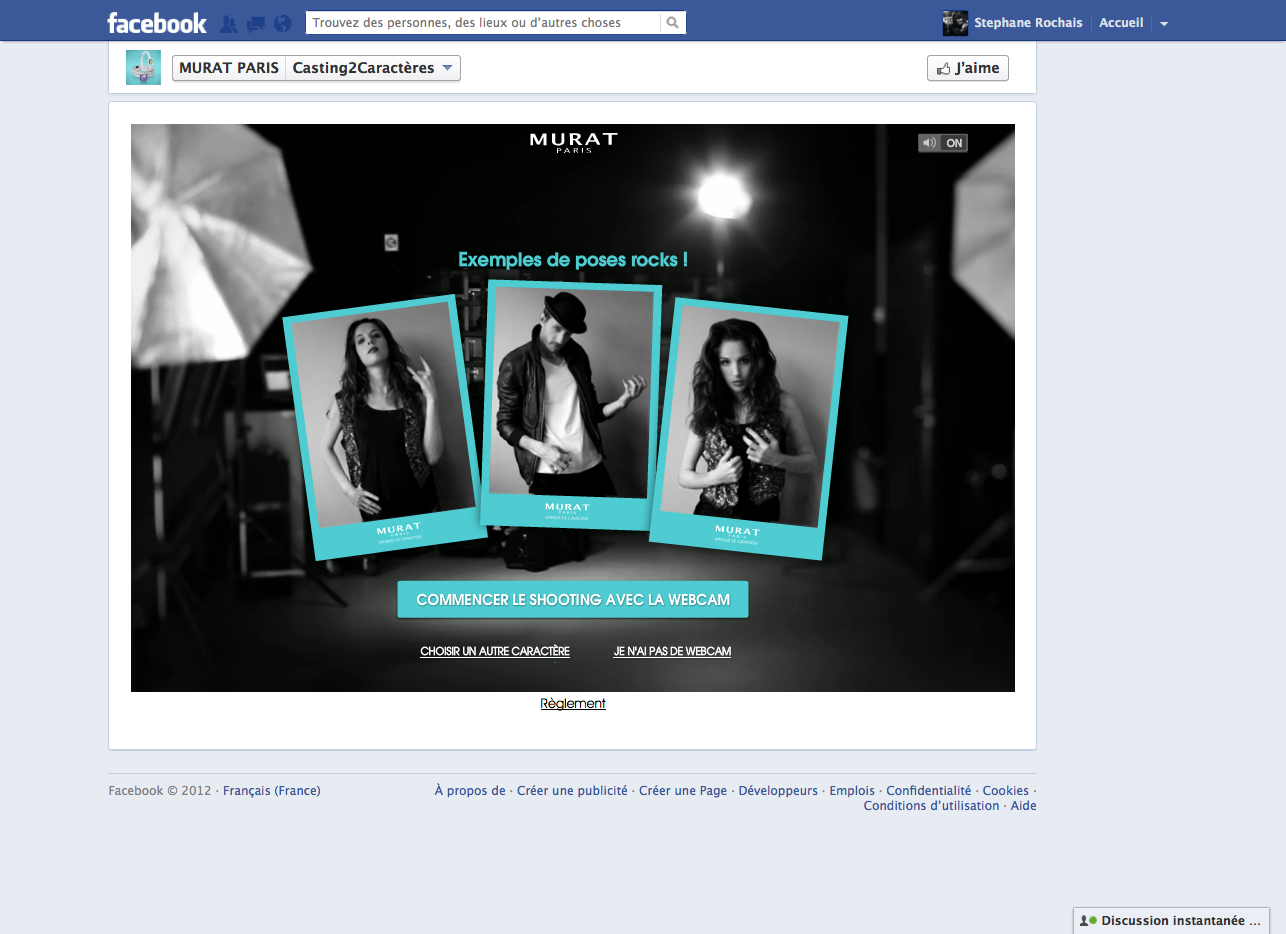1286x934 pixels.
Task: Click Commencer le shooting avec la webcam
Action: (573, 600)
